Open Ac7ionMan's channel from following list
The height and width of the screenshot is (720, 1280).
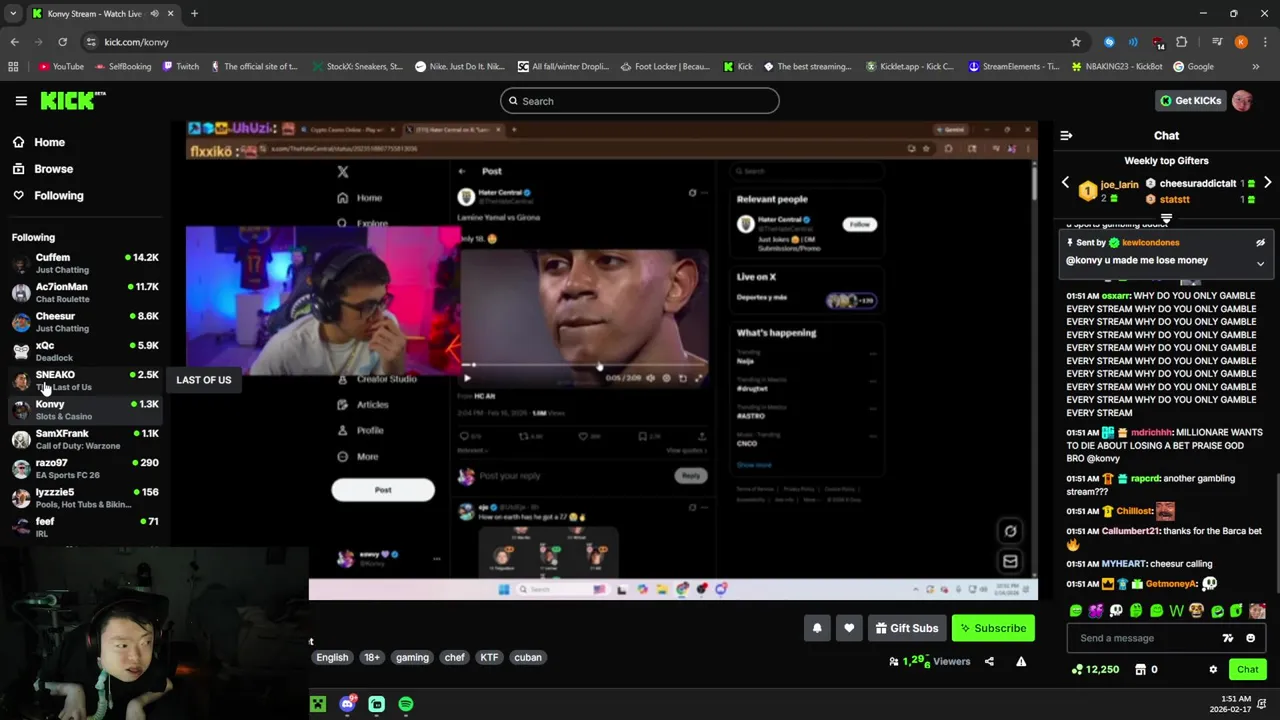point(85,293)
